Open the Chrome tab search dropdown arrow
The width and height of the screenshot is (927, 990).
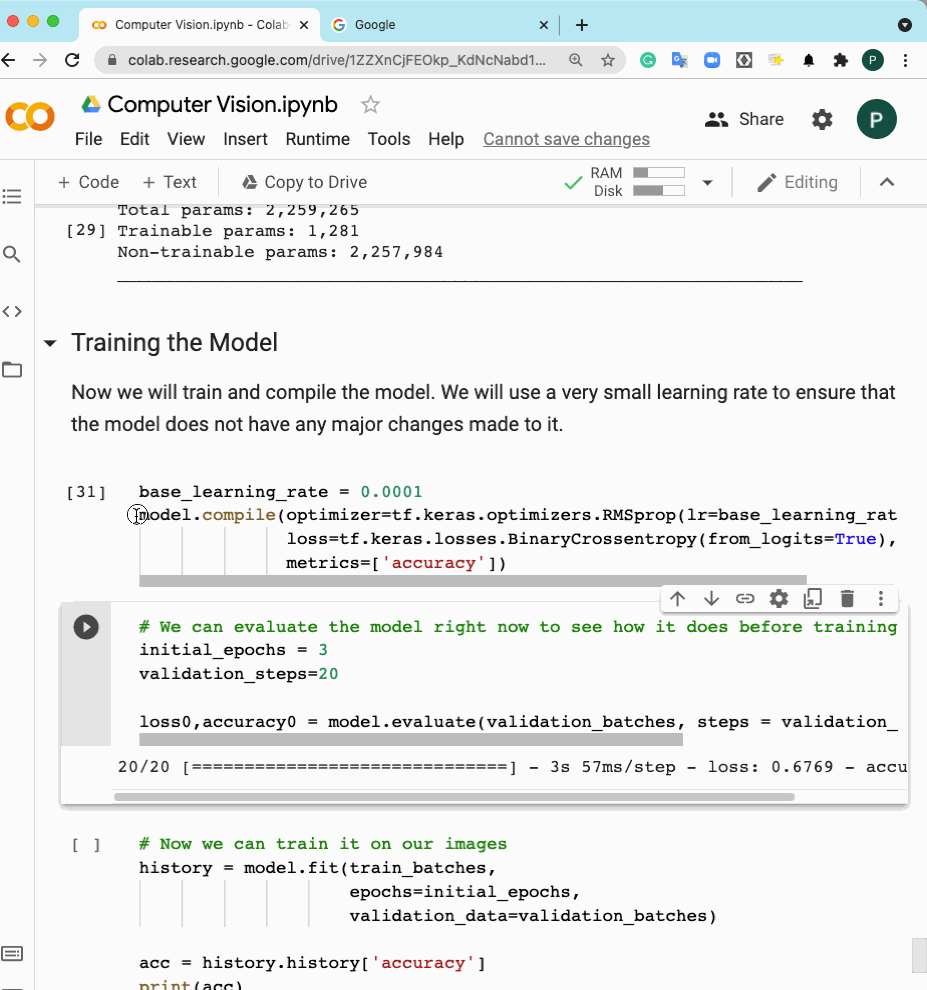[905, 25]
